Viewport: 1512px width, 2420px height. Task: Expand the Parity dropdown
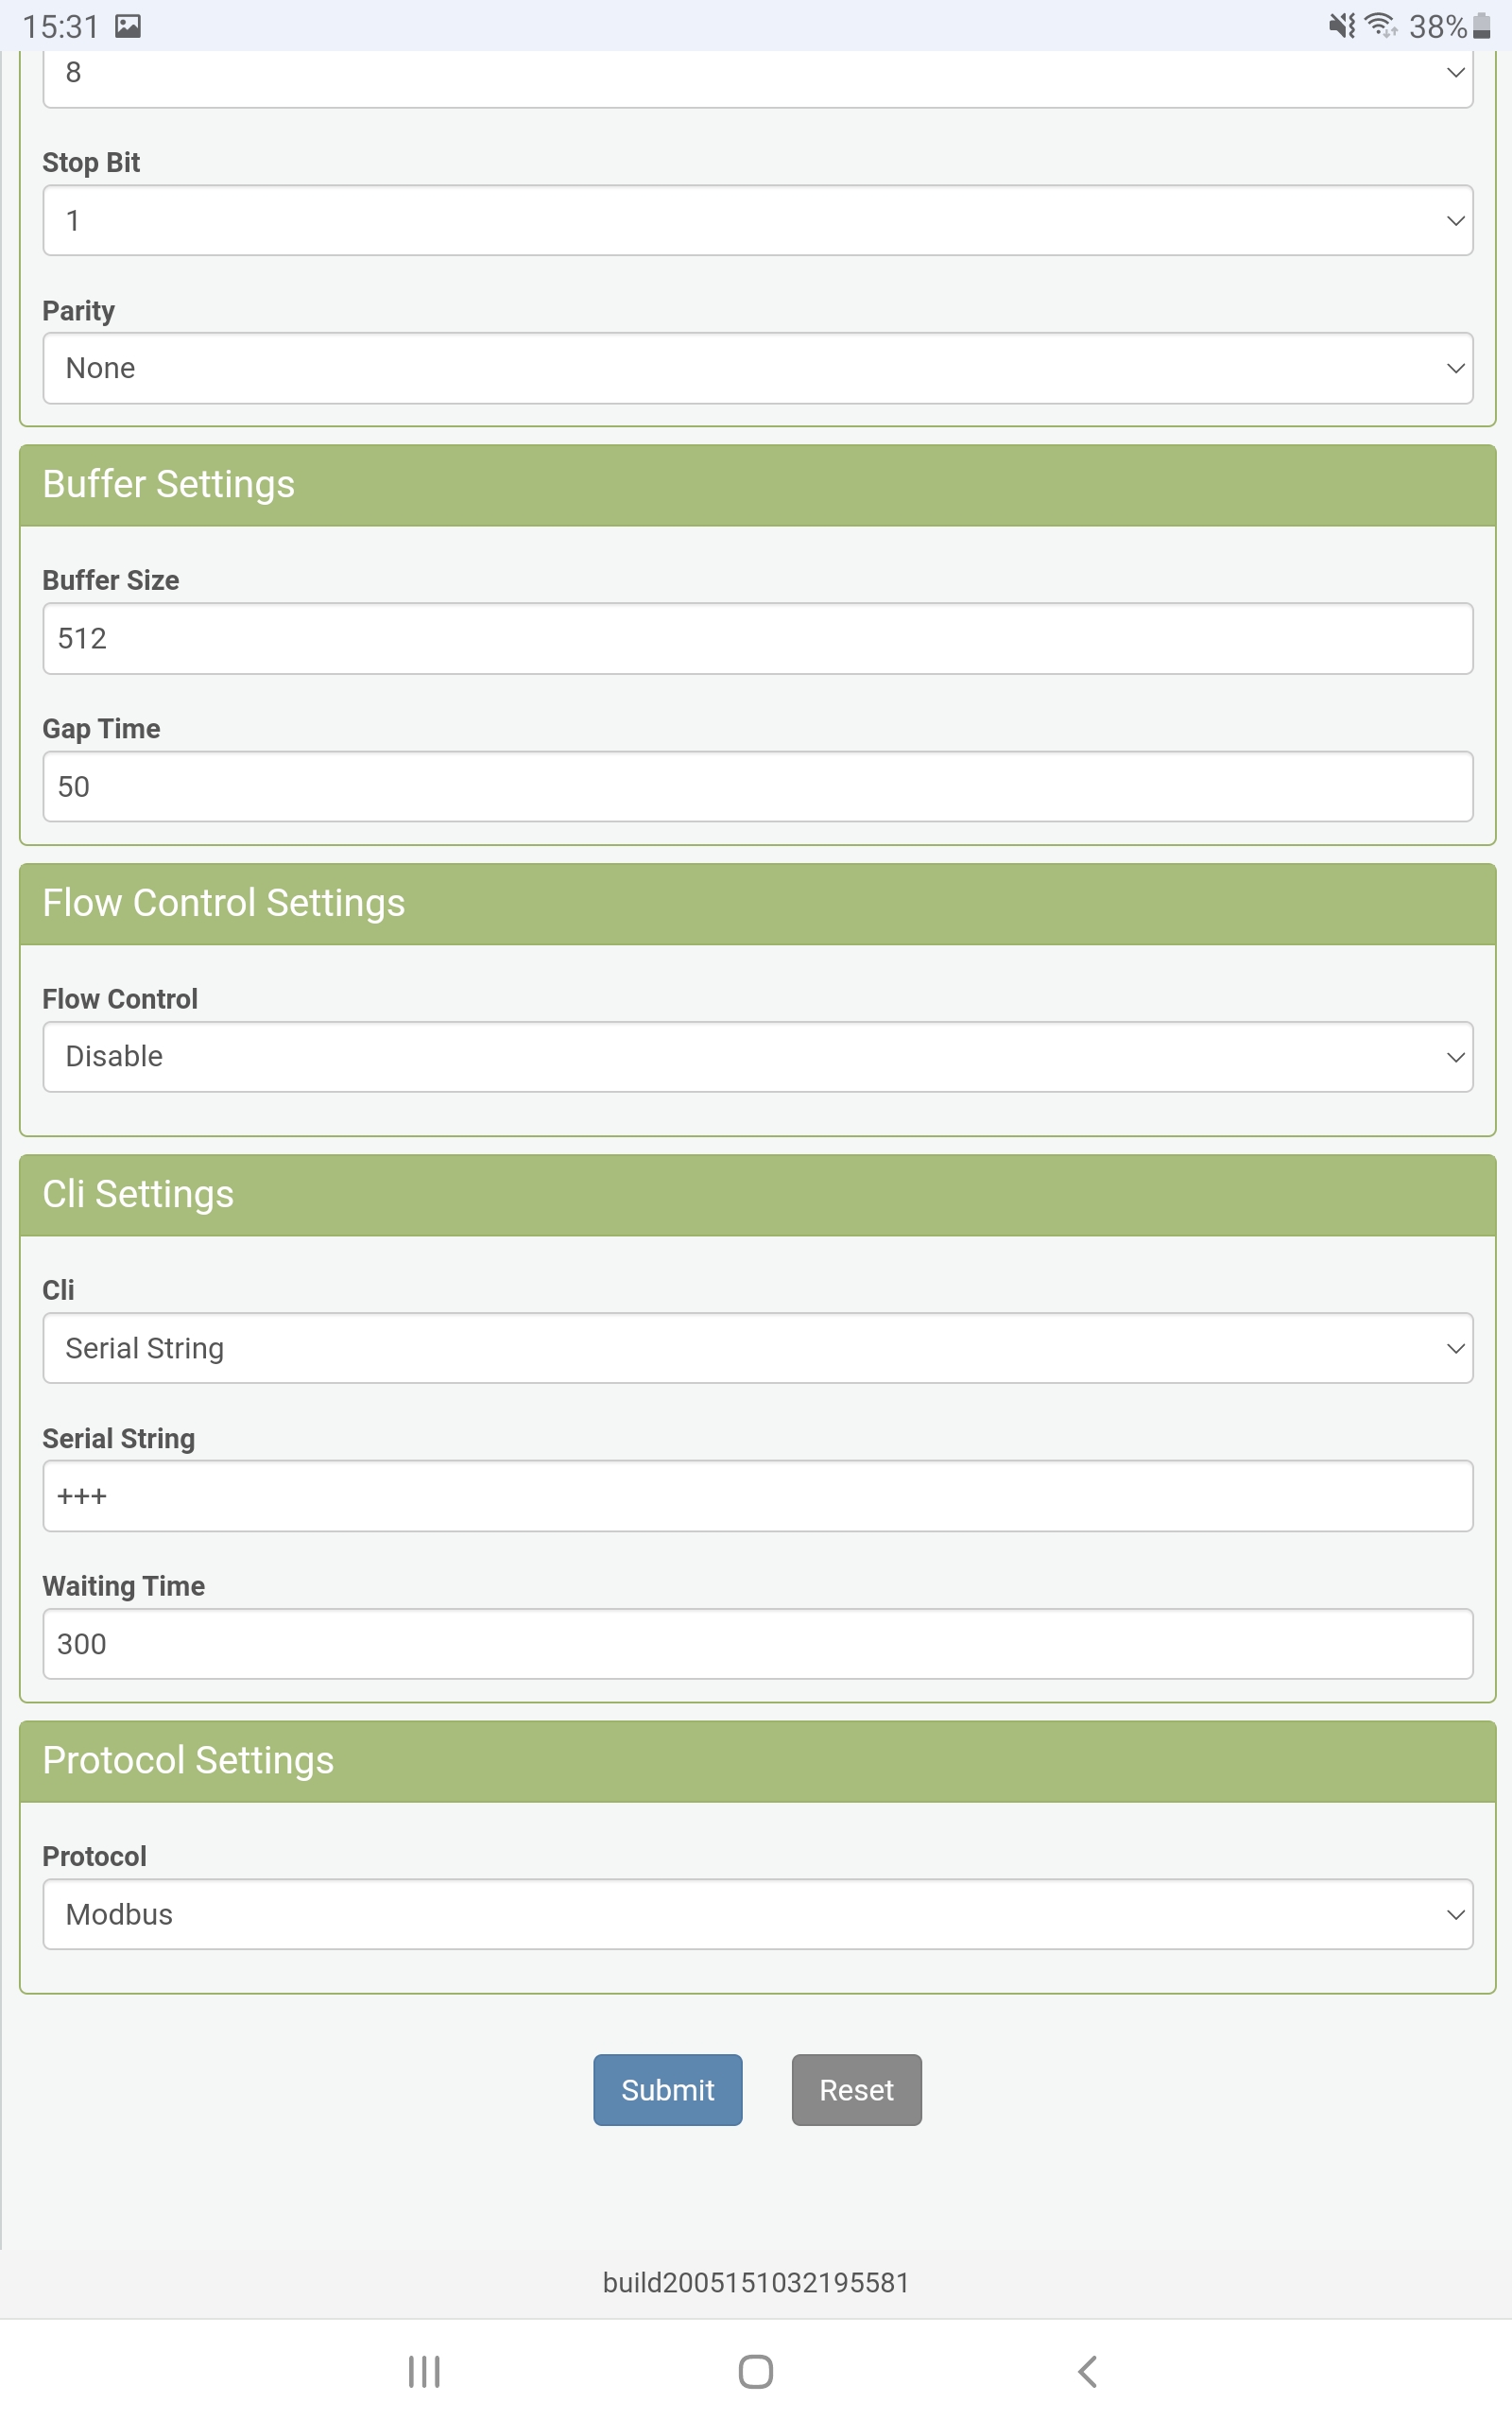coord(757,368)
